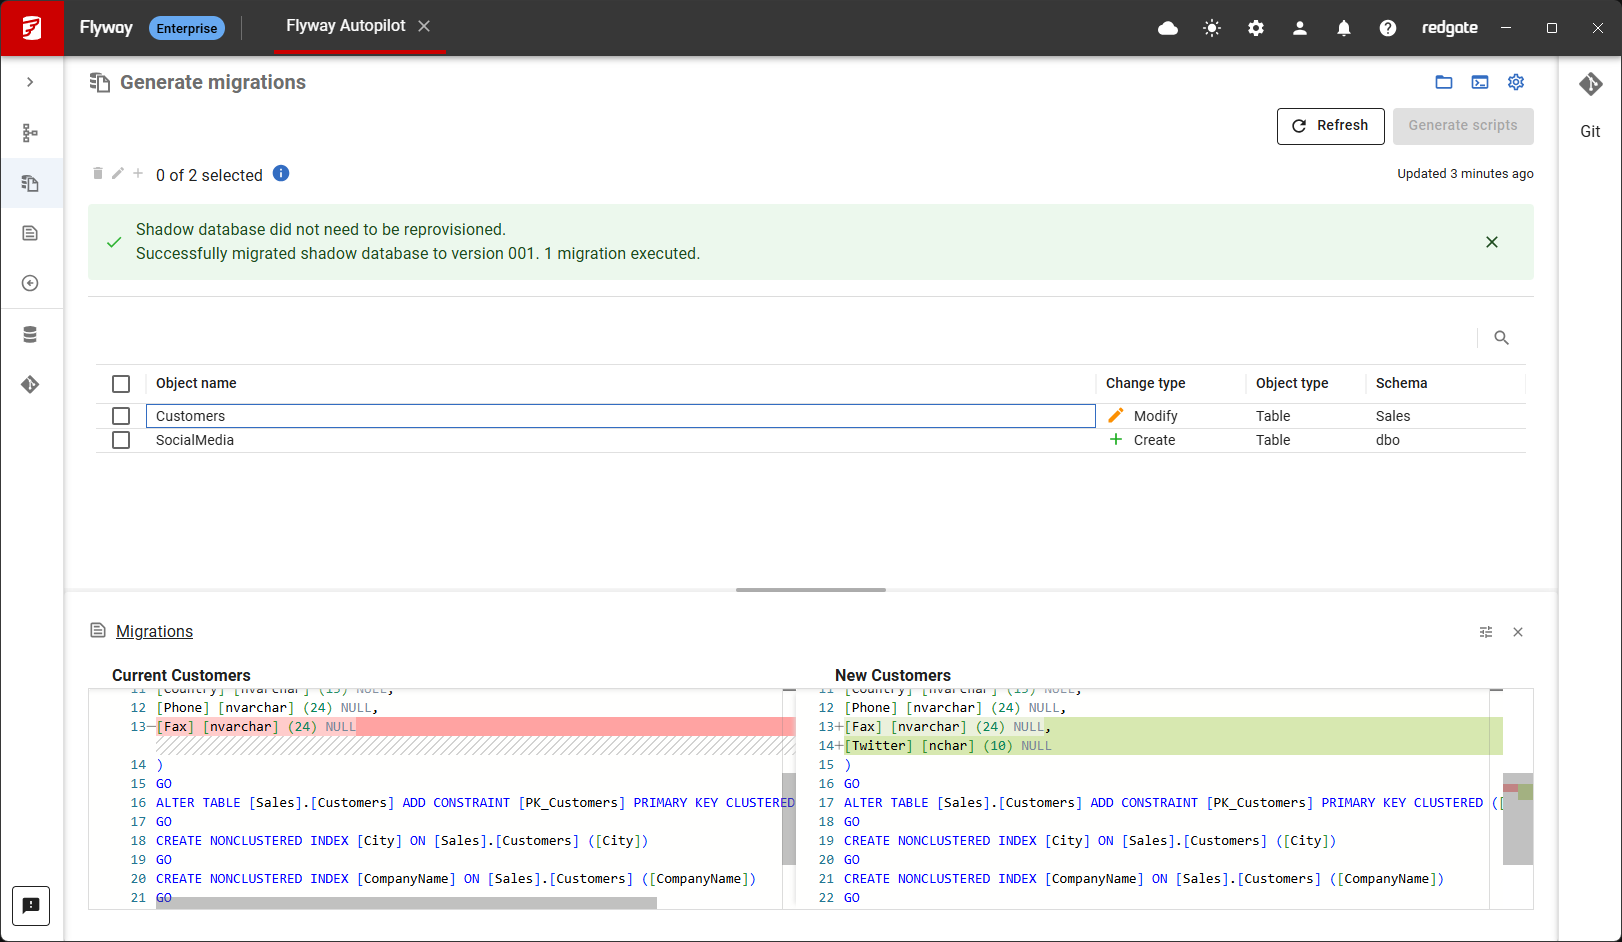
Task: Select the Customers object row
Action: pyautogui.click(x=620, y=416)
